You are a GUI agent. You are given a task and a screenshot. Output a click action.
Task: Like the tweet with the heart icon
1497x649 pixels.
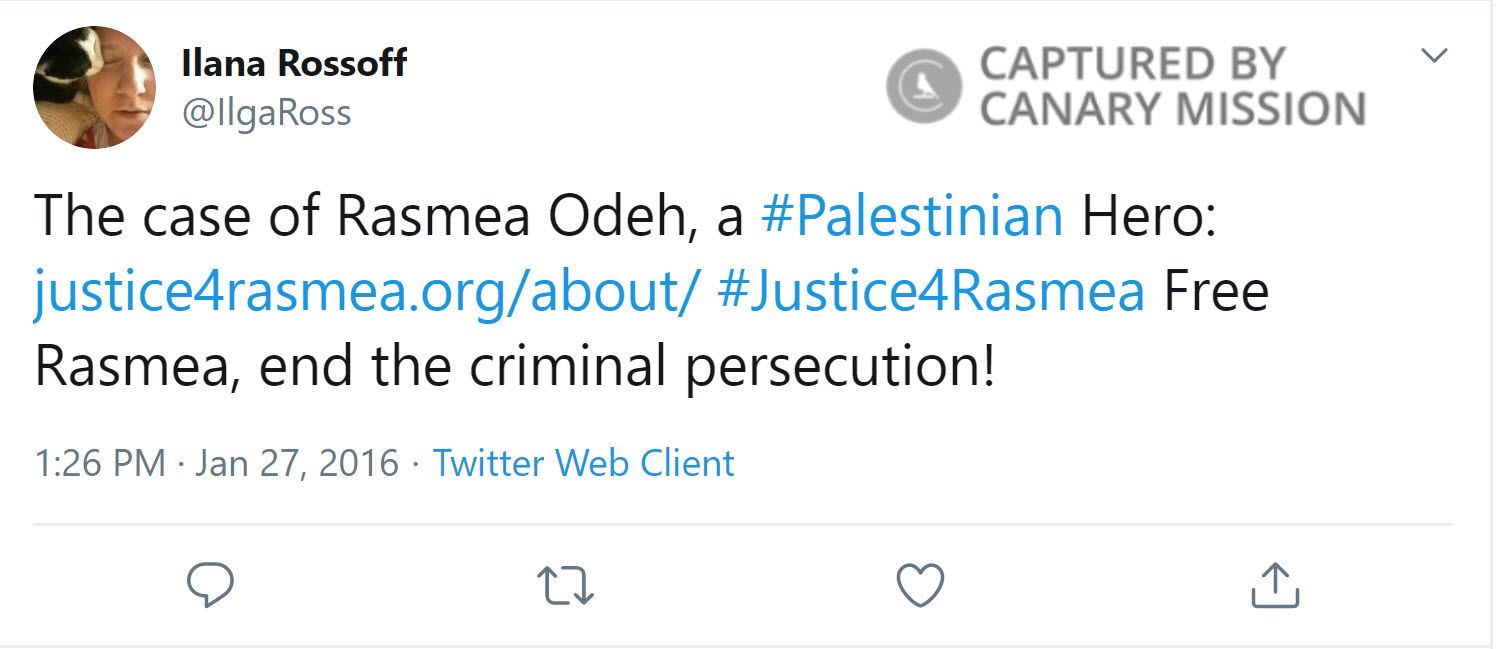click(x=920, y=585)
